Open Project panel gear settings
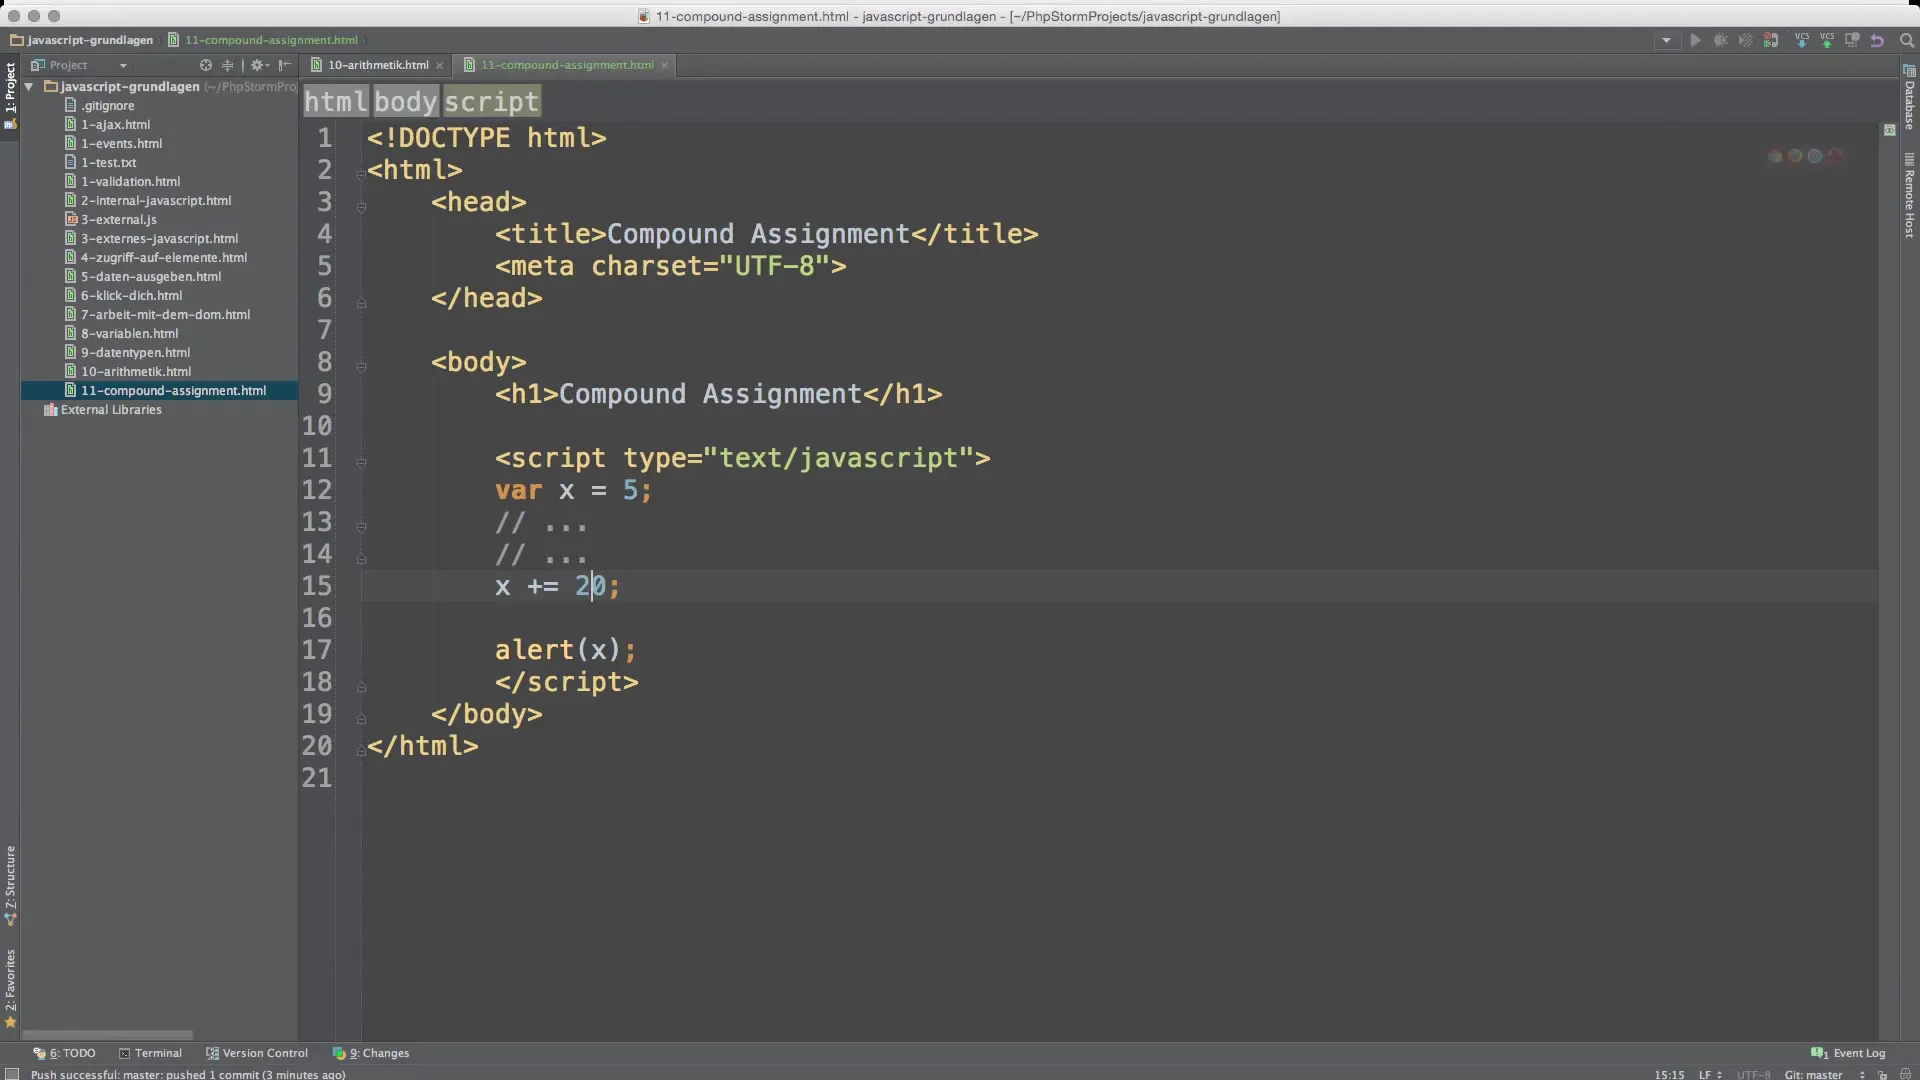Screen dimensions: 1920x1080 pyautogui.click(x=259, y=65)
